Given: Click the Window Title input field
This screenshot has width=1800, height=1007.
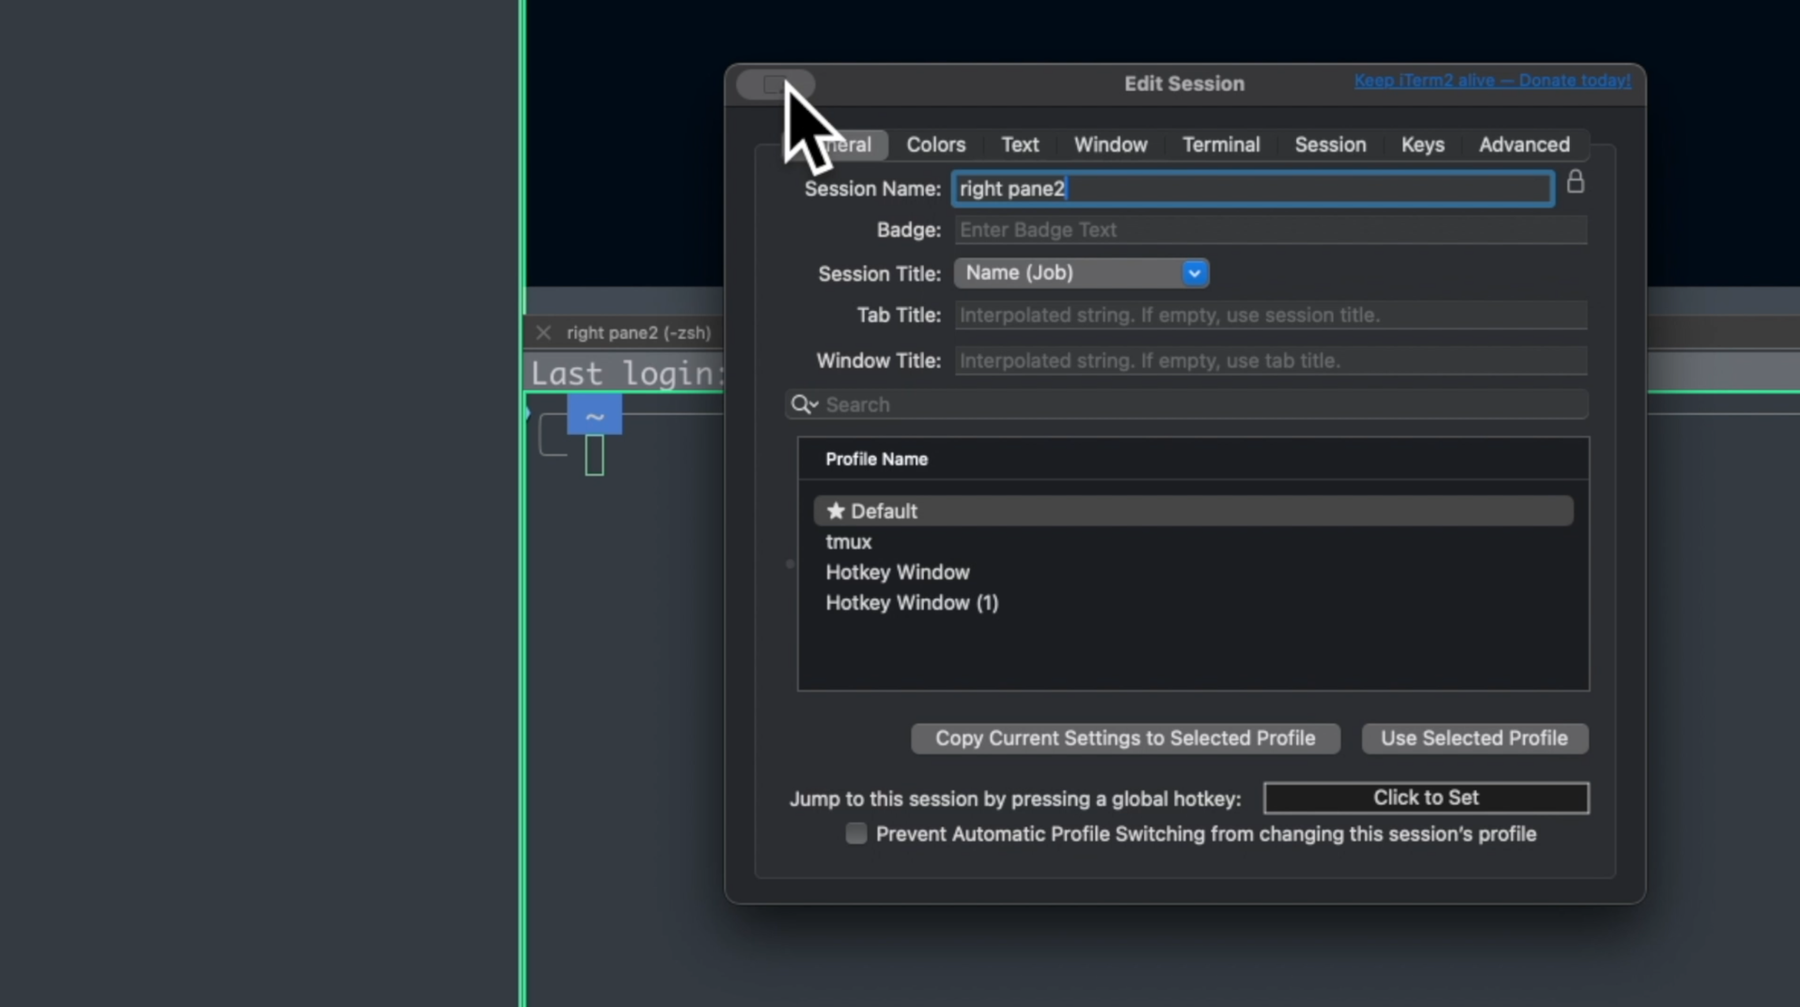Looking at the screenshot, I should tap(1270, 360).
